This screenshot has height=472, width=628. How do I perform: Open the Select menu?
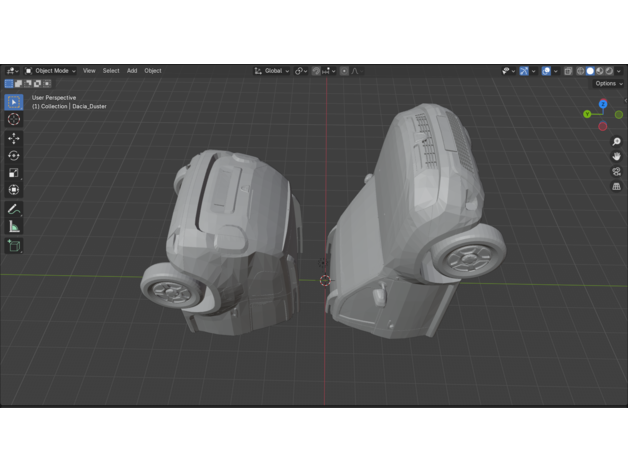coord(110,71)
